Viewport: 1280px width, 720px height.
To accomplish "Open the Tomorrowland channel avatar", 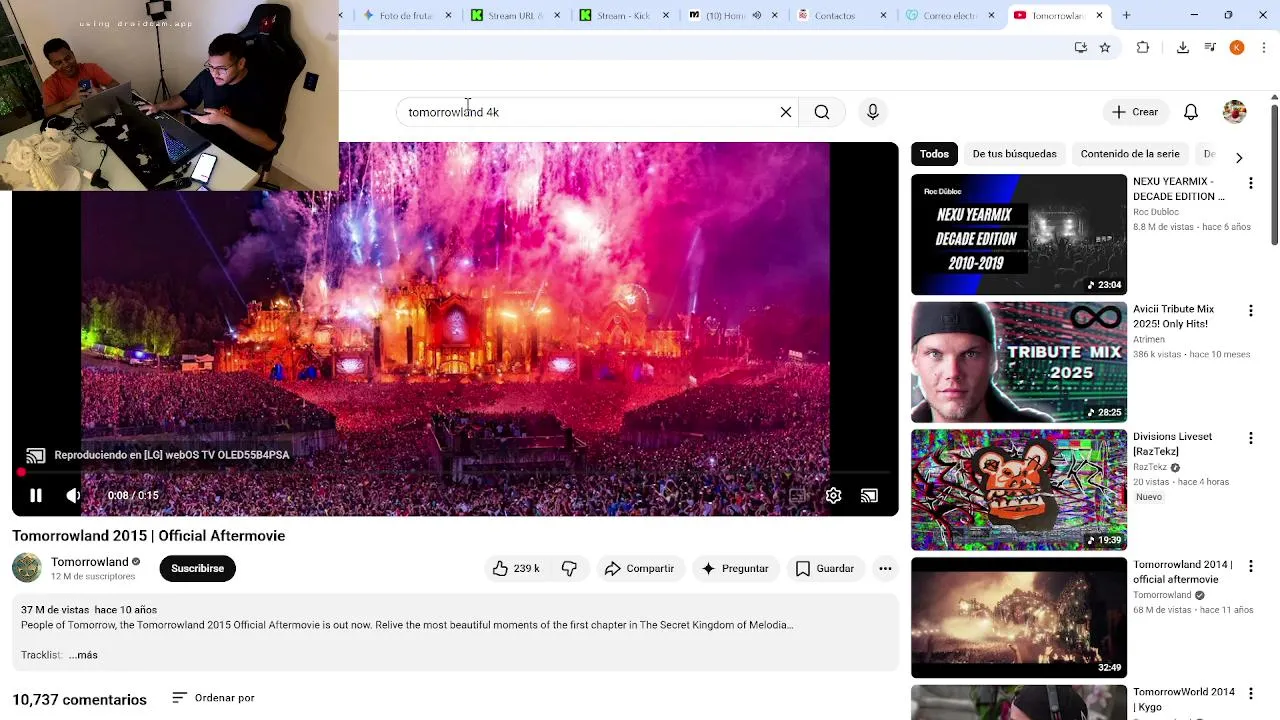I will pyautogui.click(x=27, y=568).
